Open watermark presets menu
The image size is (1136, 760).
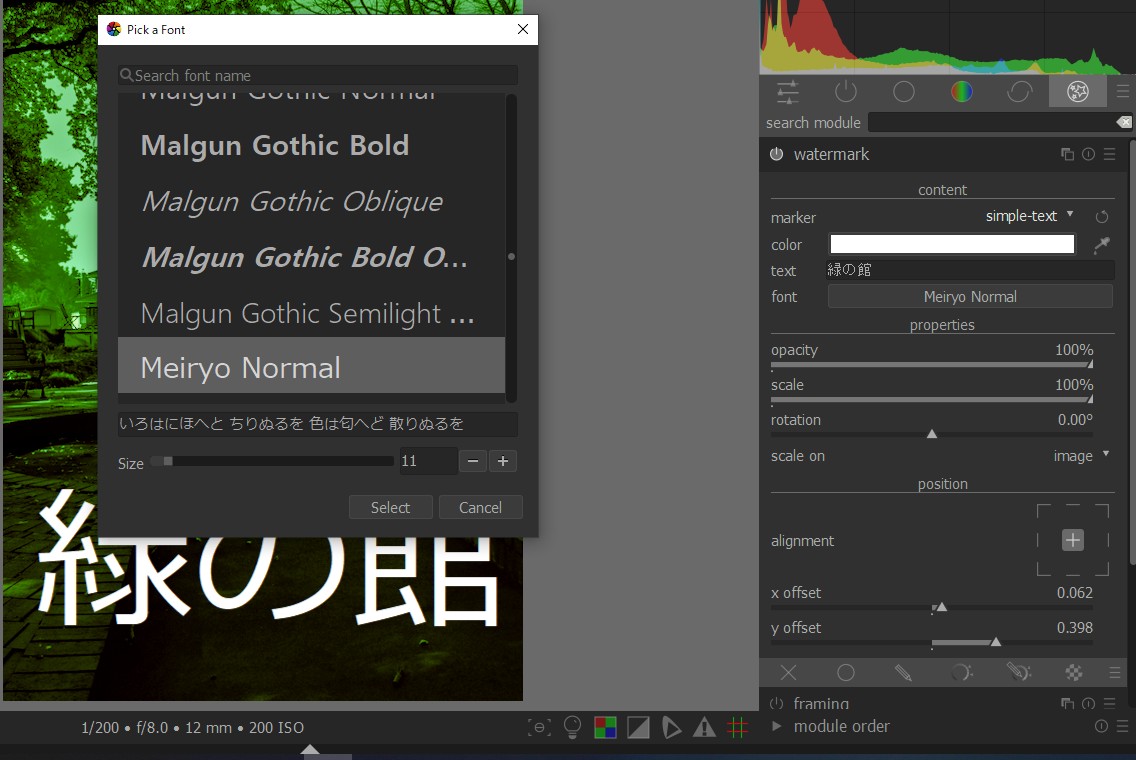[x=1109, y=154]
